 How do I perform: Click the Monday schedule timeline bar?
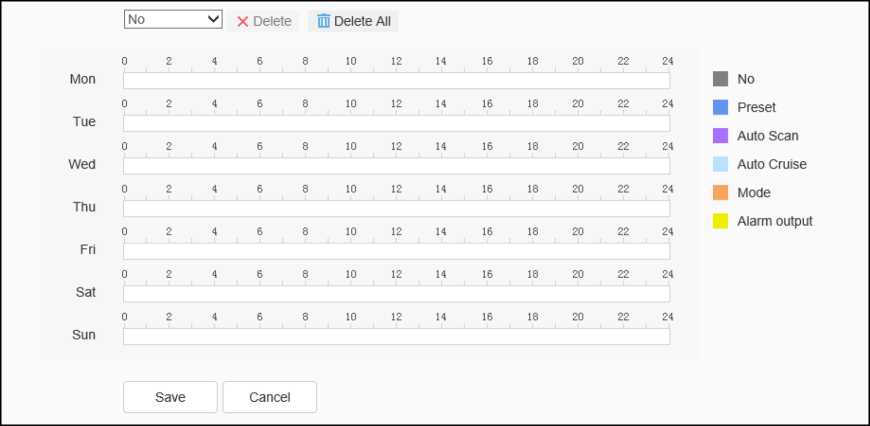(396, 80)
